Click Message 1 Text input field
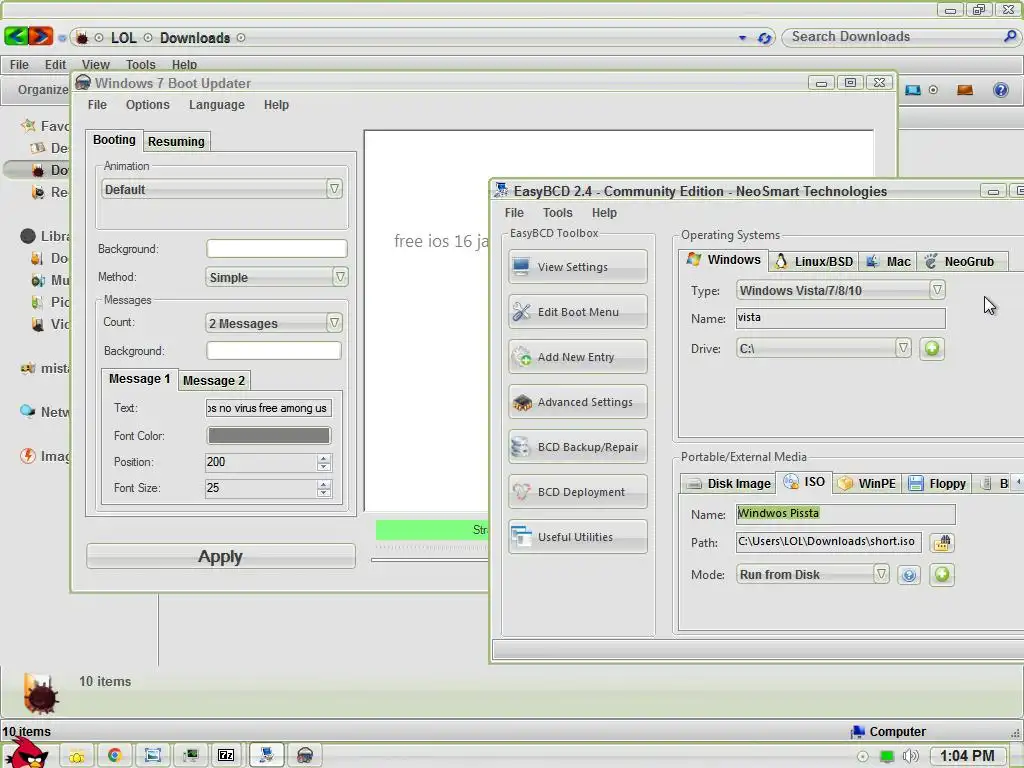 (x=268, y=408)
